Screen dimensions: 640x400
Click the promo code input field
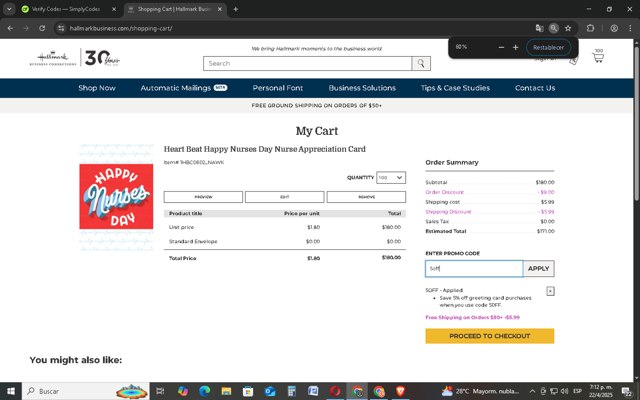pyautogui.click(x=474, y=269)
